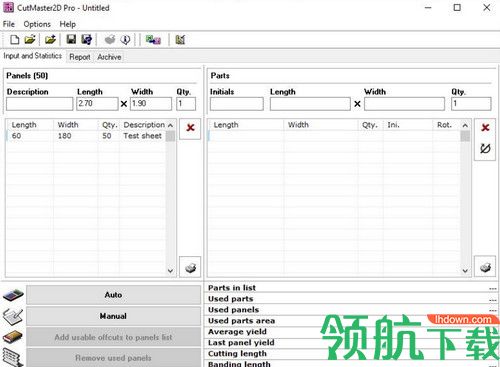Viewport: 500px width, 367px height.
Task: Click Add usable offcuts to panels list
Action: click(x=113, y=337)
